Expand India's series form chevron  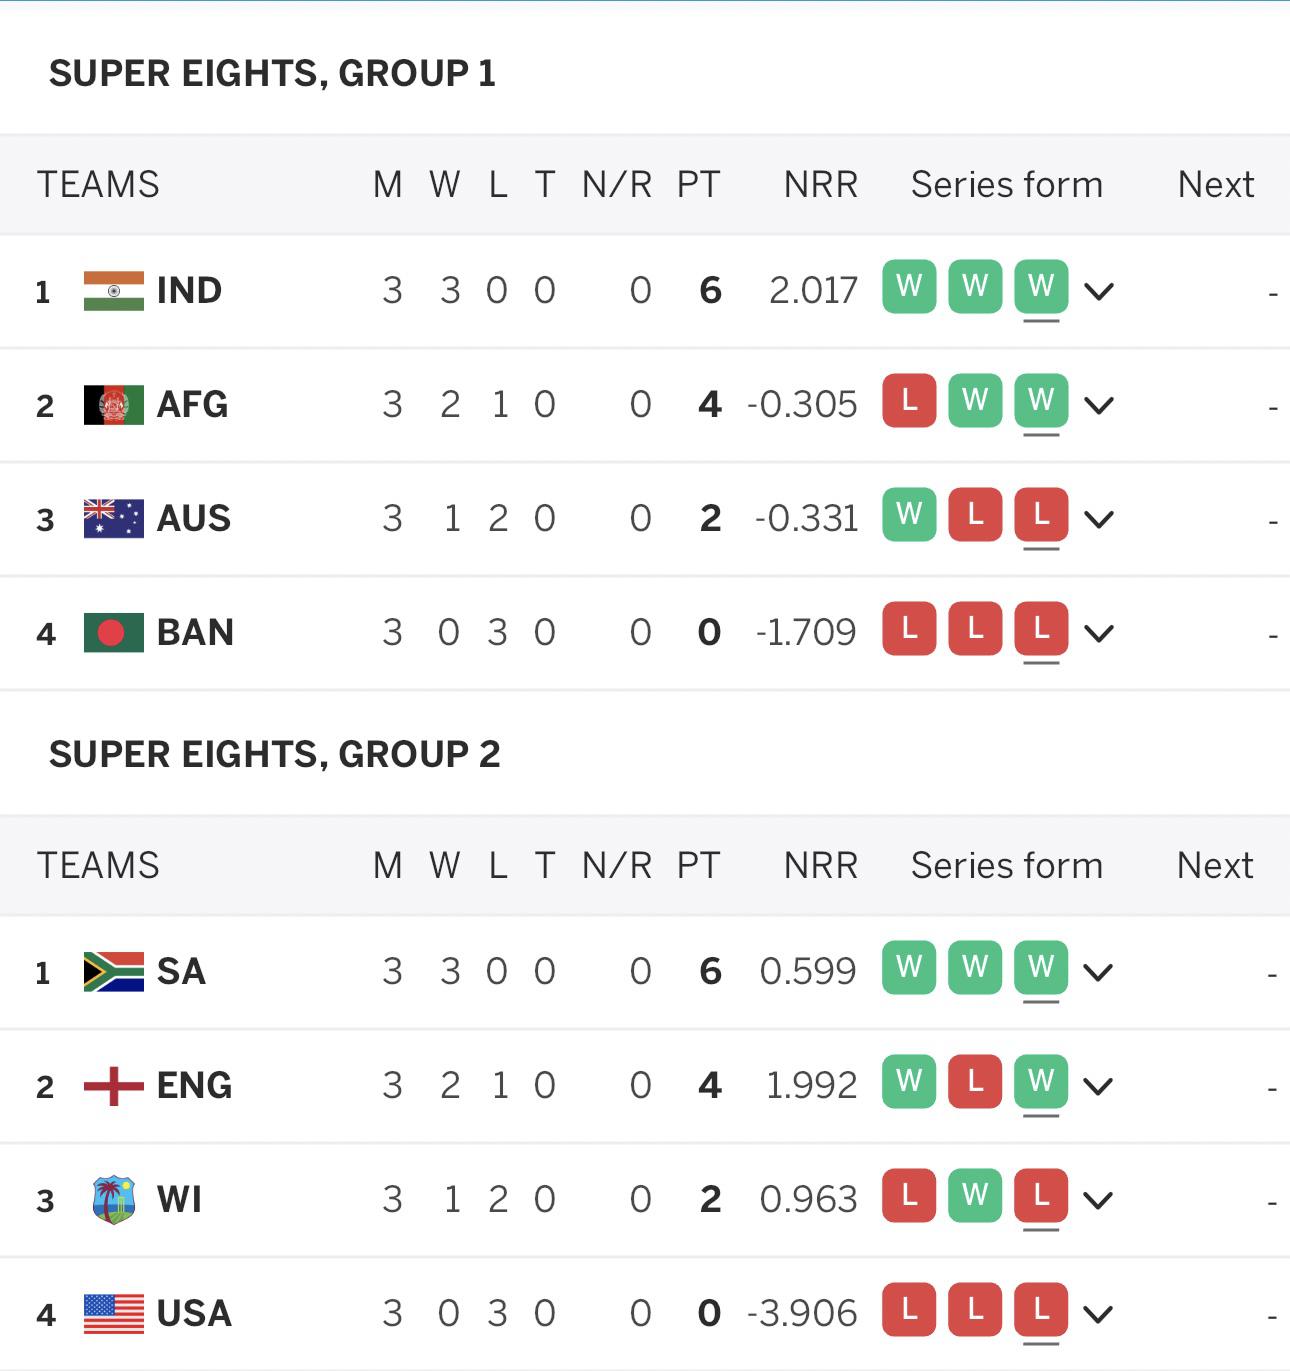[1099, 292]
